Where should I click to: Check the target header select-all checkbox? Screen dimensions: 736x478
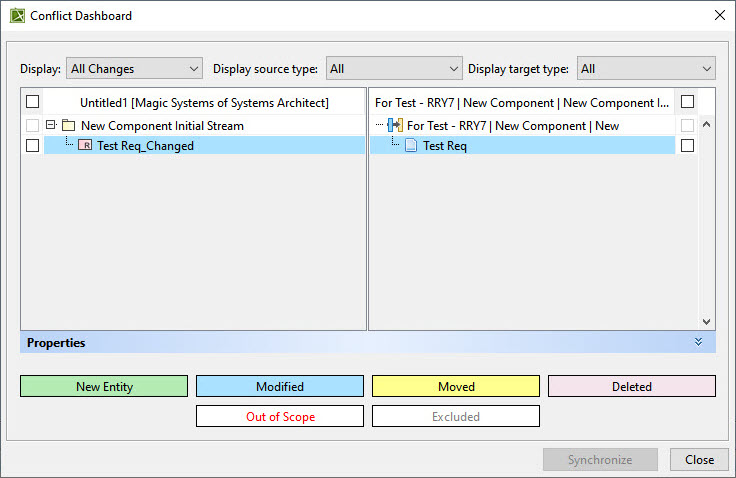pos(687,101)
